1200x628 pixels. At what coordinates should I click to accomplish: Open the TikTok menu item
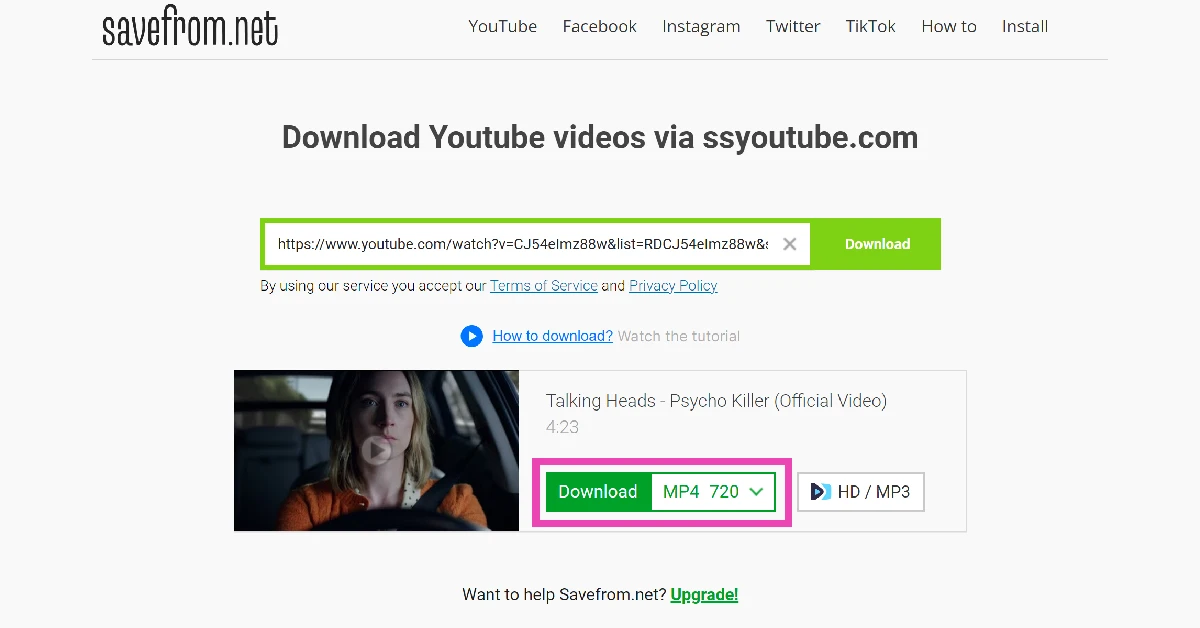(871, 27)
